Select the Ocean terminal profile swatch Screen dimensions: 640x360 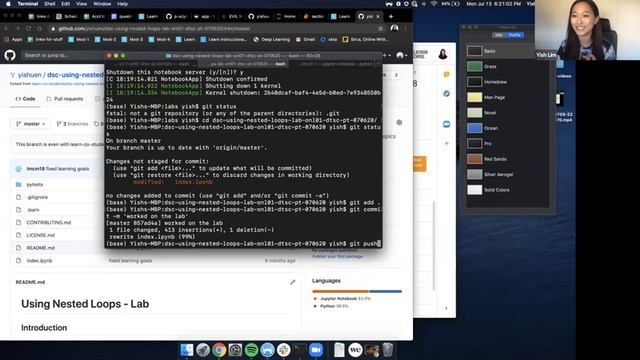coord(474,128)
